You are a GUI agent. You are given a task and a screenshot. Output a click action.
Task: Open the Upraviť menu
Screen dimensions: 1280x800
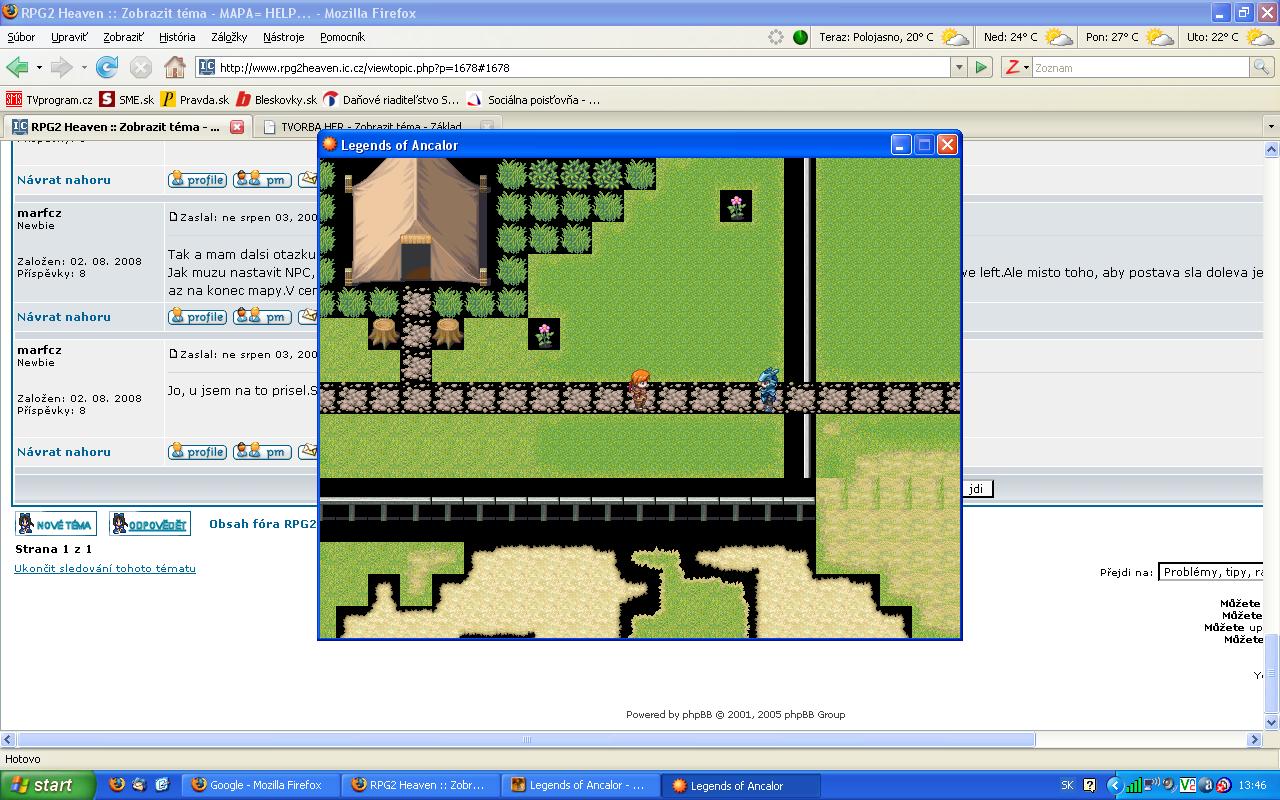click(69, 37)
